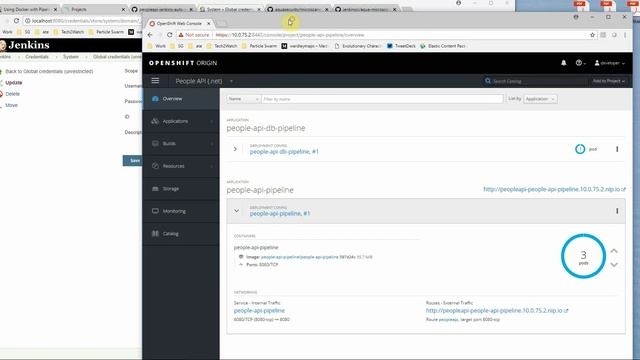Click the Jenkins logo in background window
This screenshot has height=360, width=640.
[x=25, y=45]
